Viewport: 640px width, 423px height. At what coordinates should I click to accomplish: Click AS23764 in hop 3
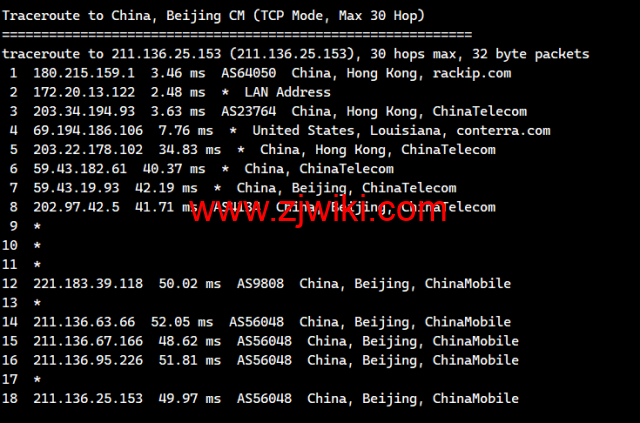tap(249, 111)
